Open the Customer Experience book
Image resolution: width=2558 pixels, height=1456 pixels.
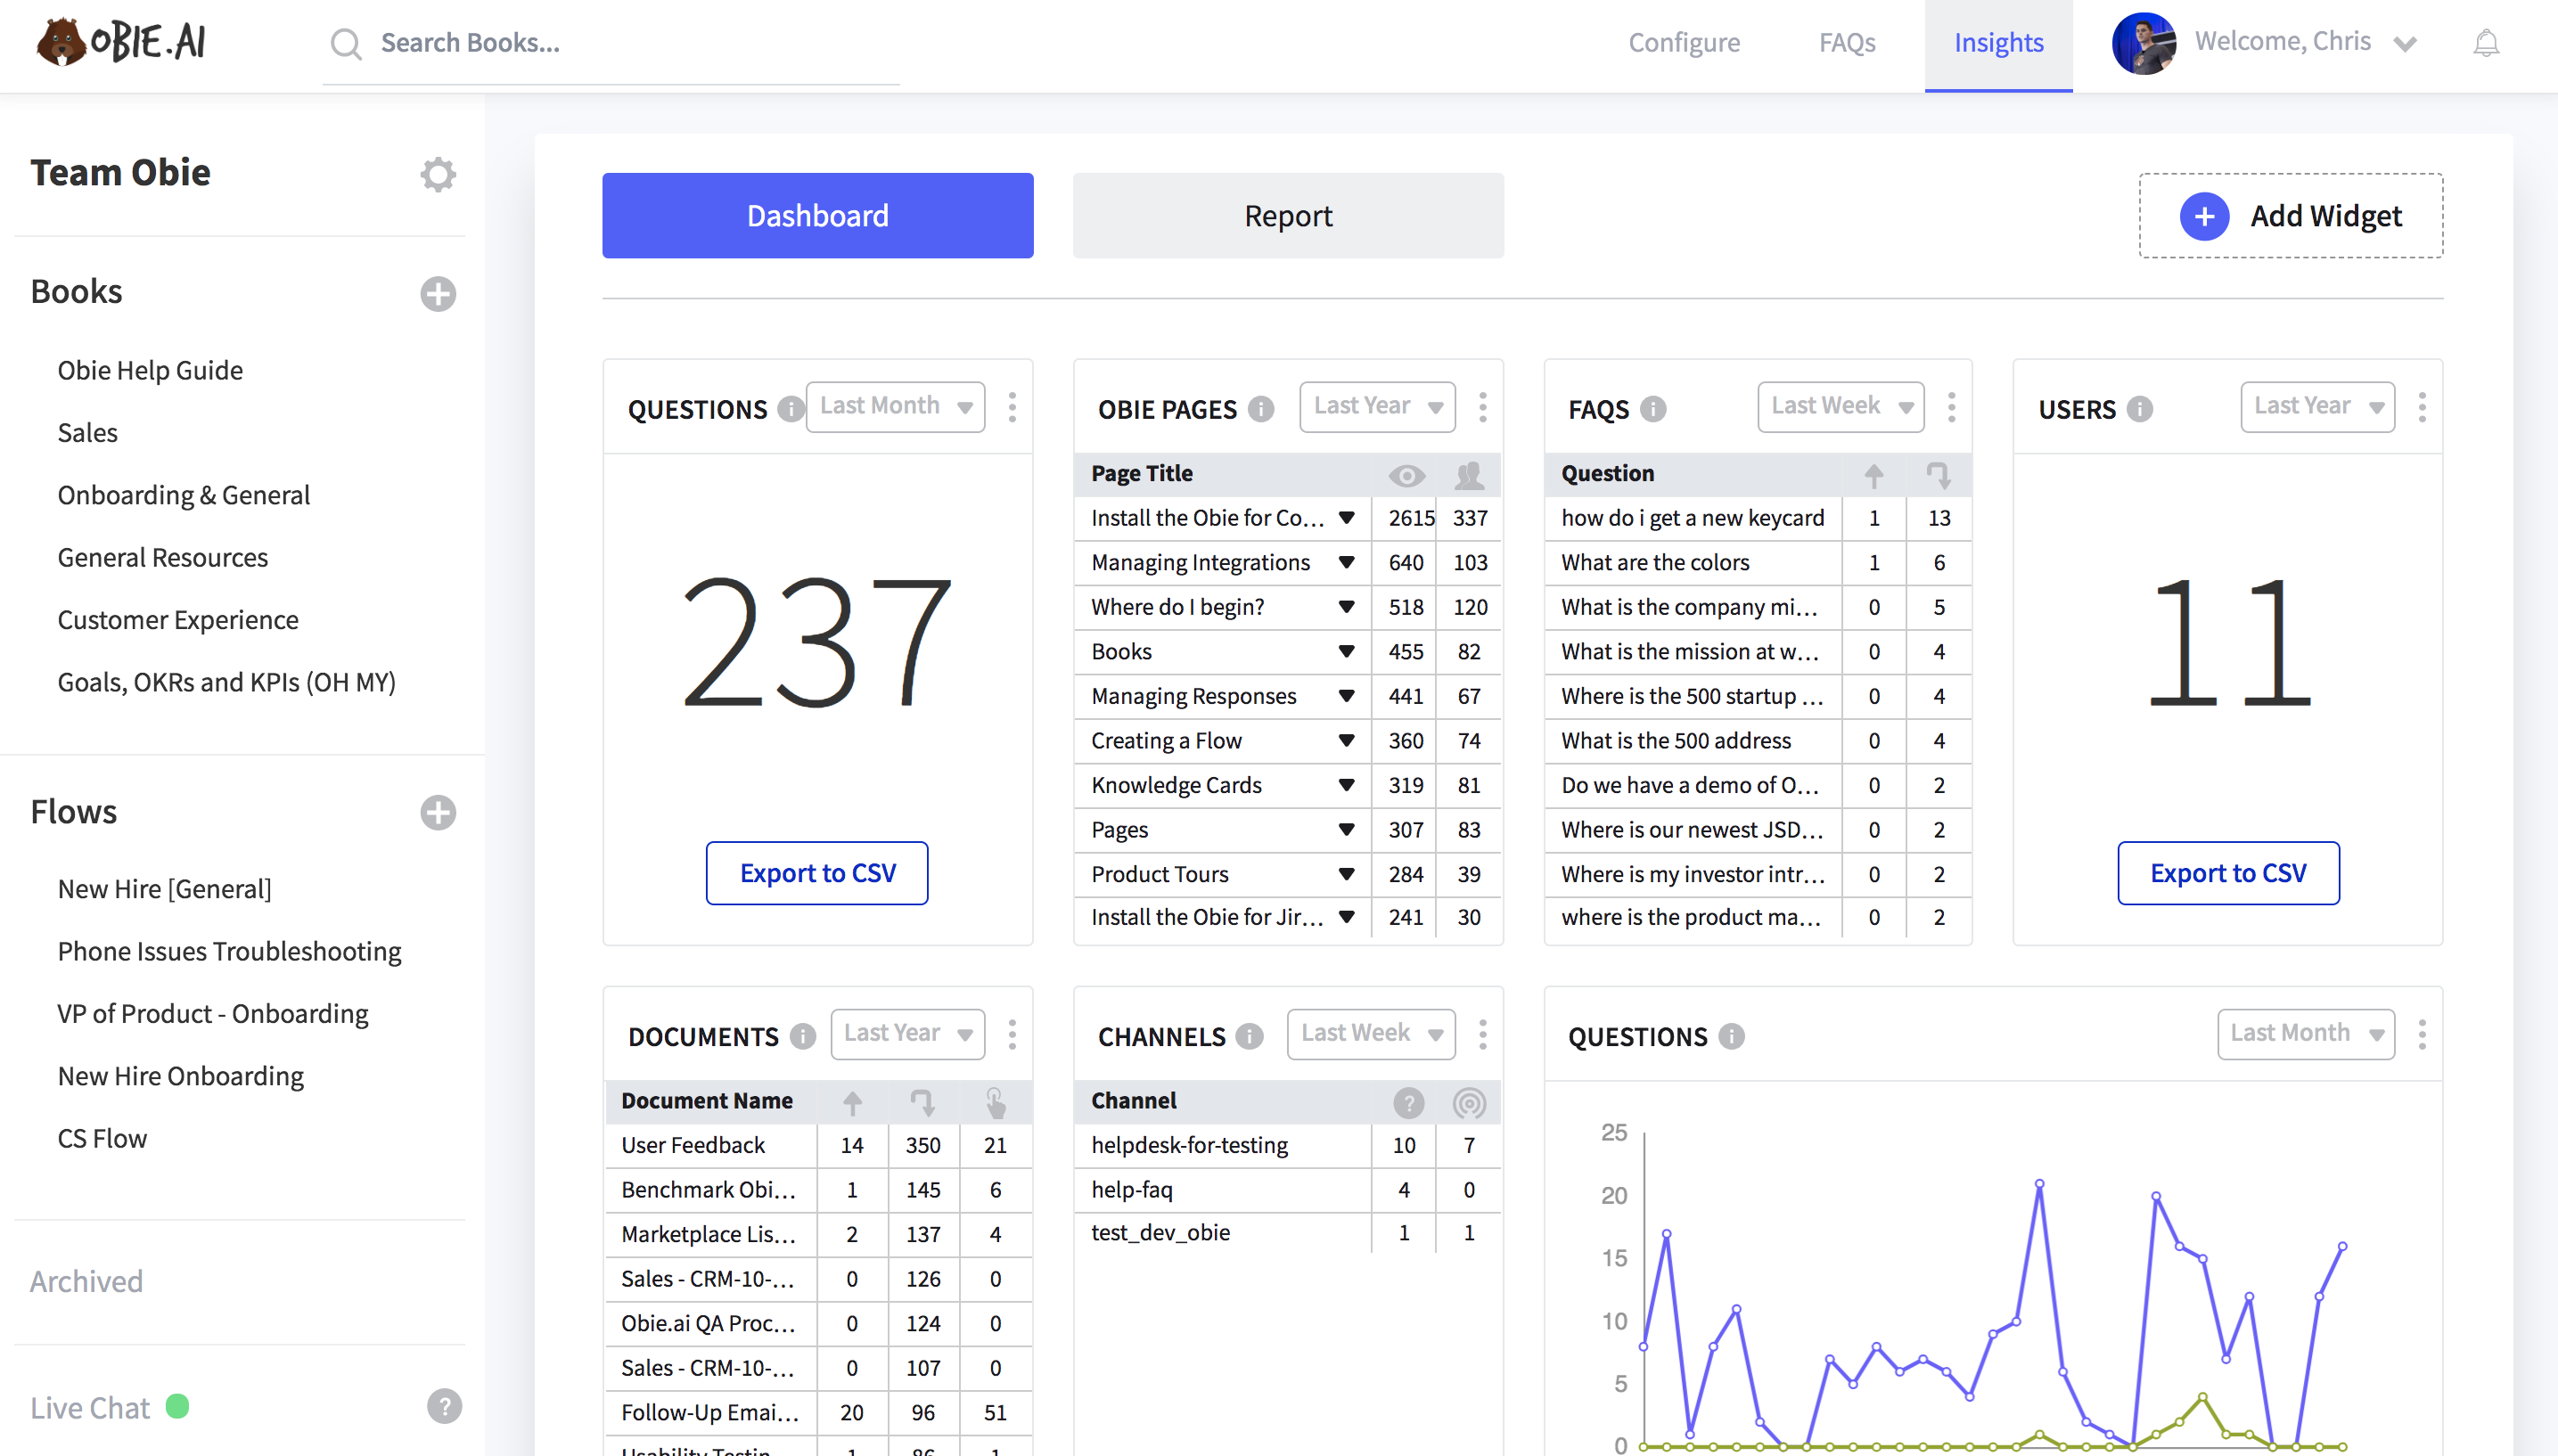pyautogui.click(x=178, y=619)
